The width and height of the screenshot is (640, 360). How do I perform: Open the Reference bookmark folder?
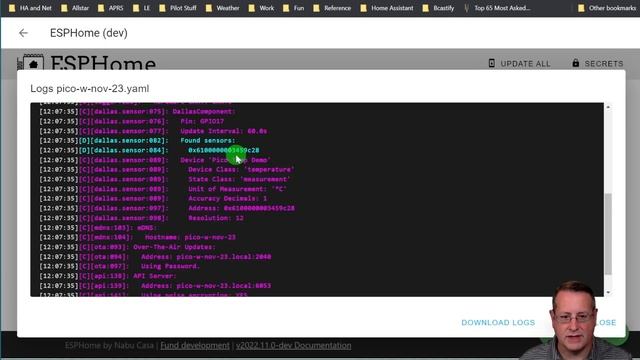click(332, 8)
